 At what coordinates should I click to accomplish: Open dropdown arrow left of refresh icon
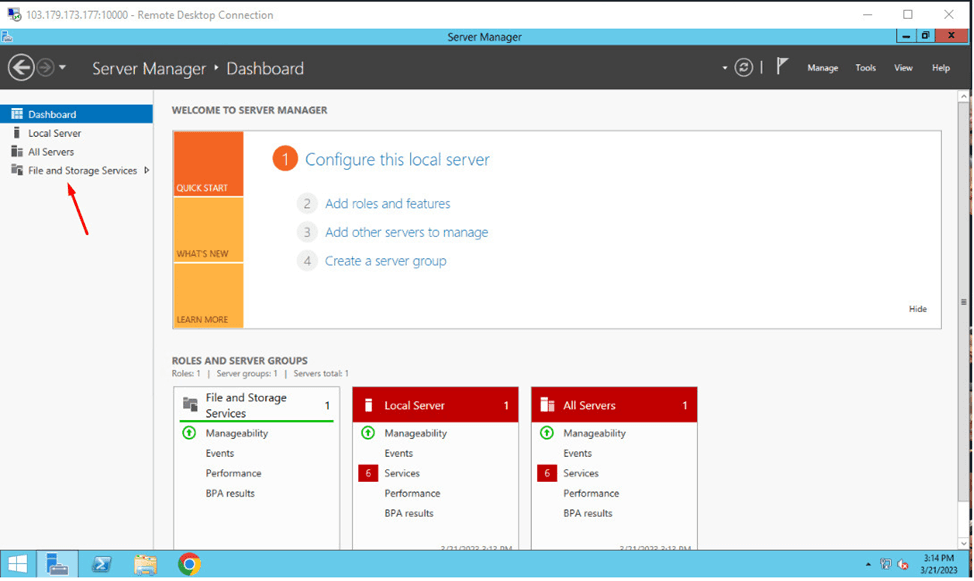click(x=724, y=68)
